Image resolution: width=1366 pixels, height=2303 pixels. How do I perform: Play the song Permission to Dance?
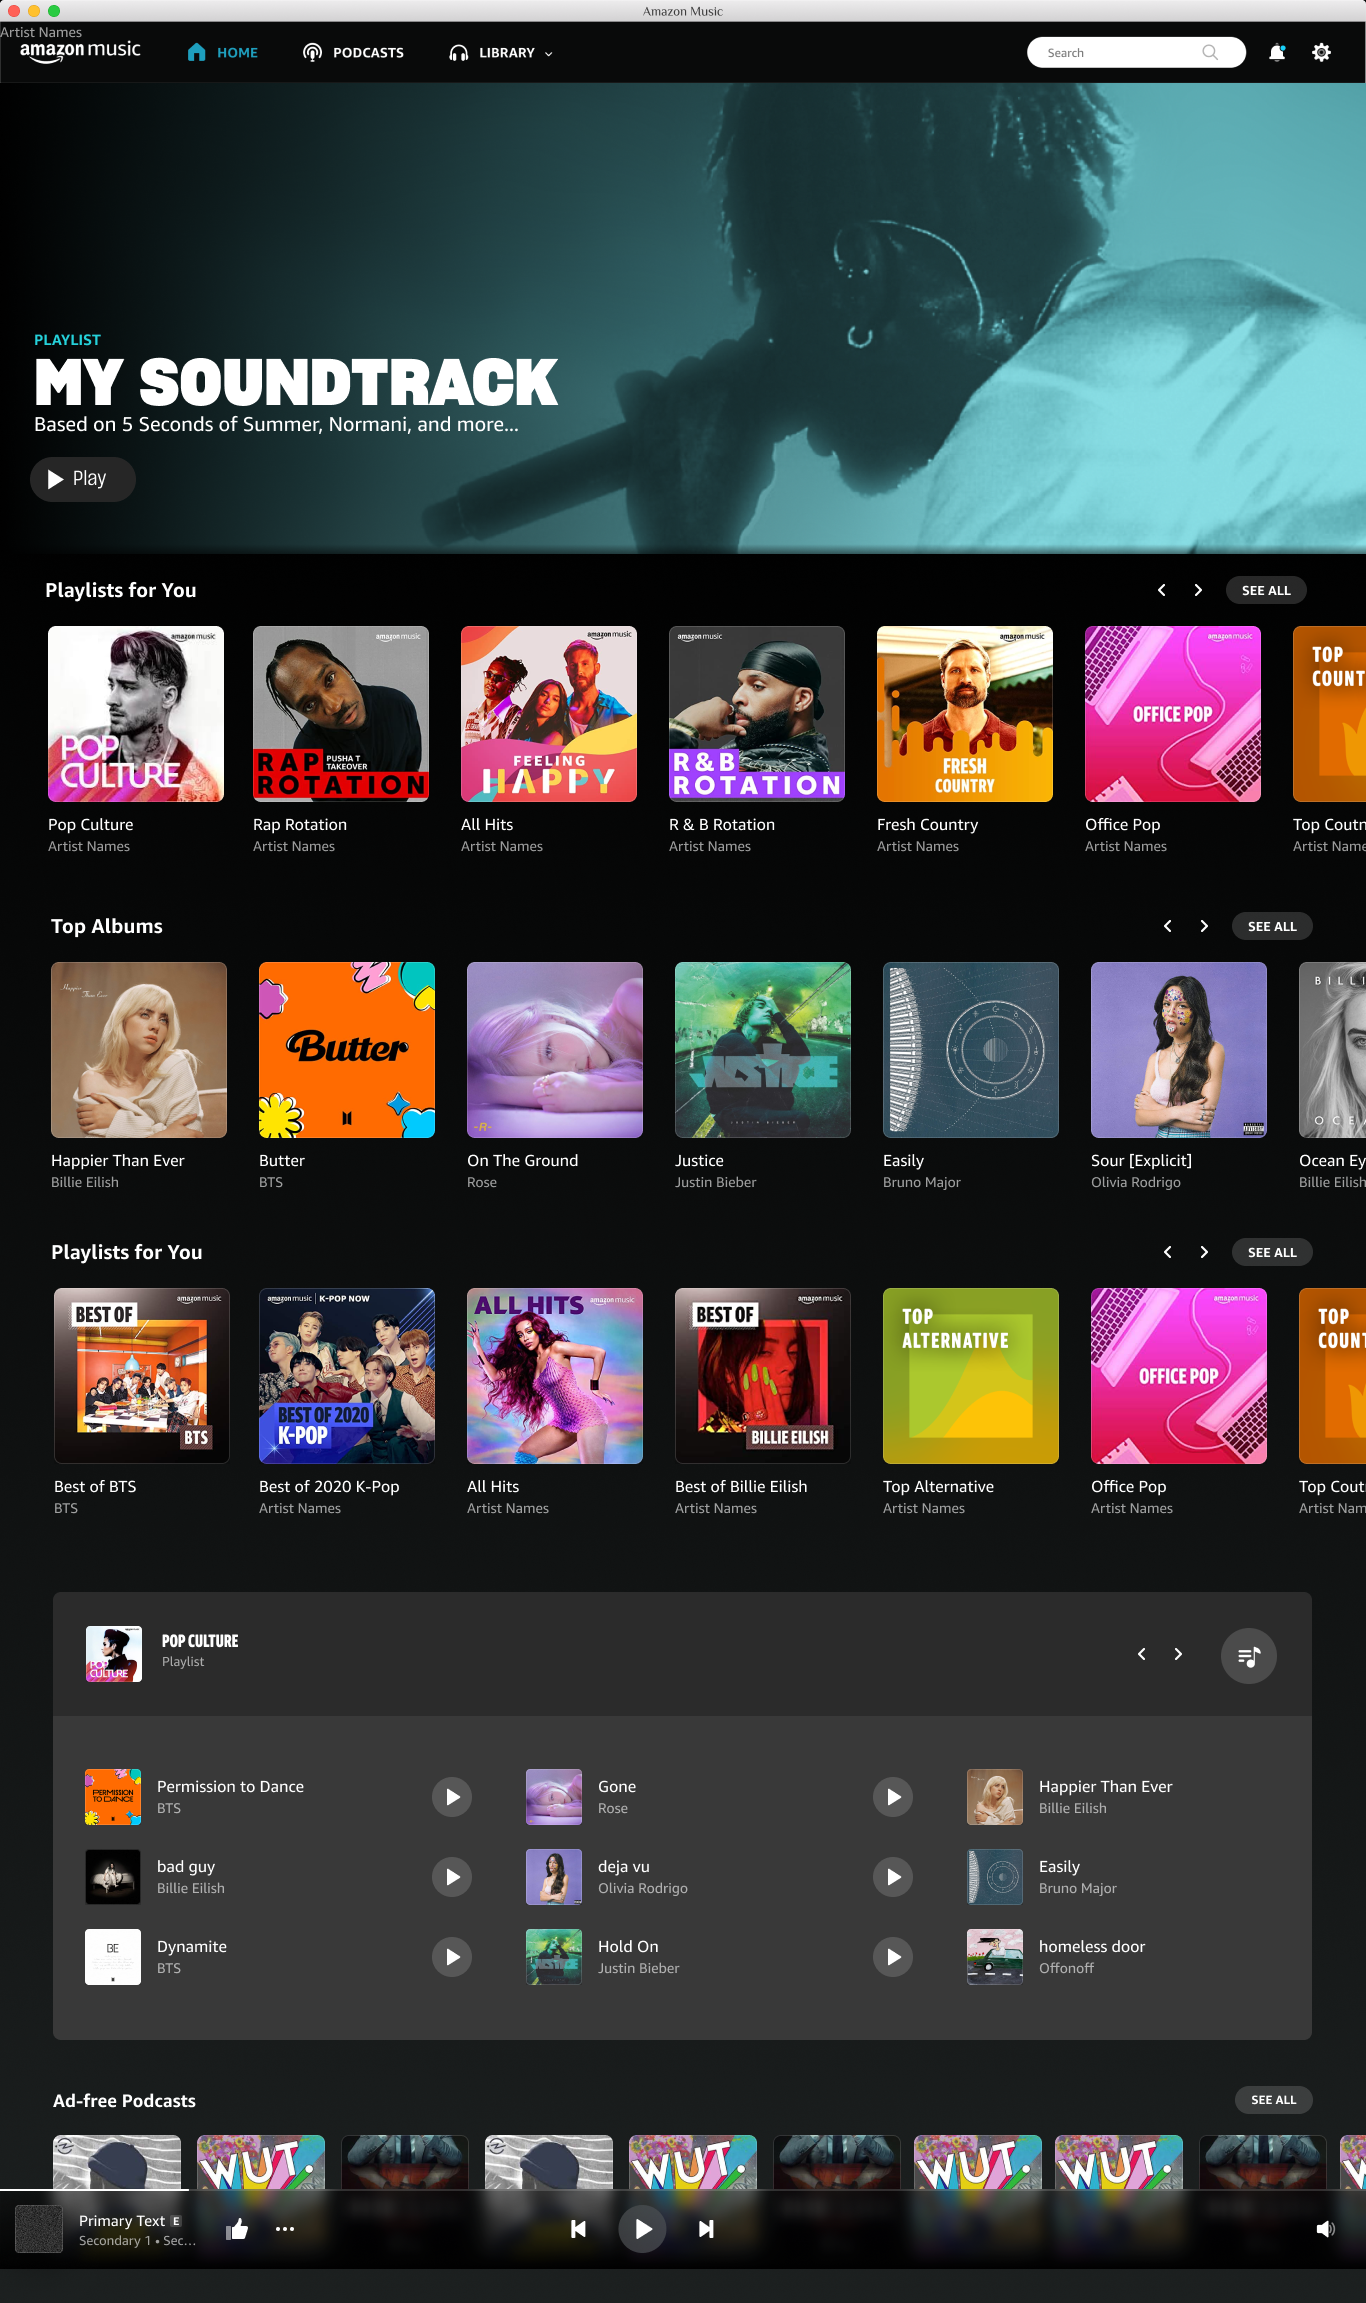[x=452, y=1797]
